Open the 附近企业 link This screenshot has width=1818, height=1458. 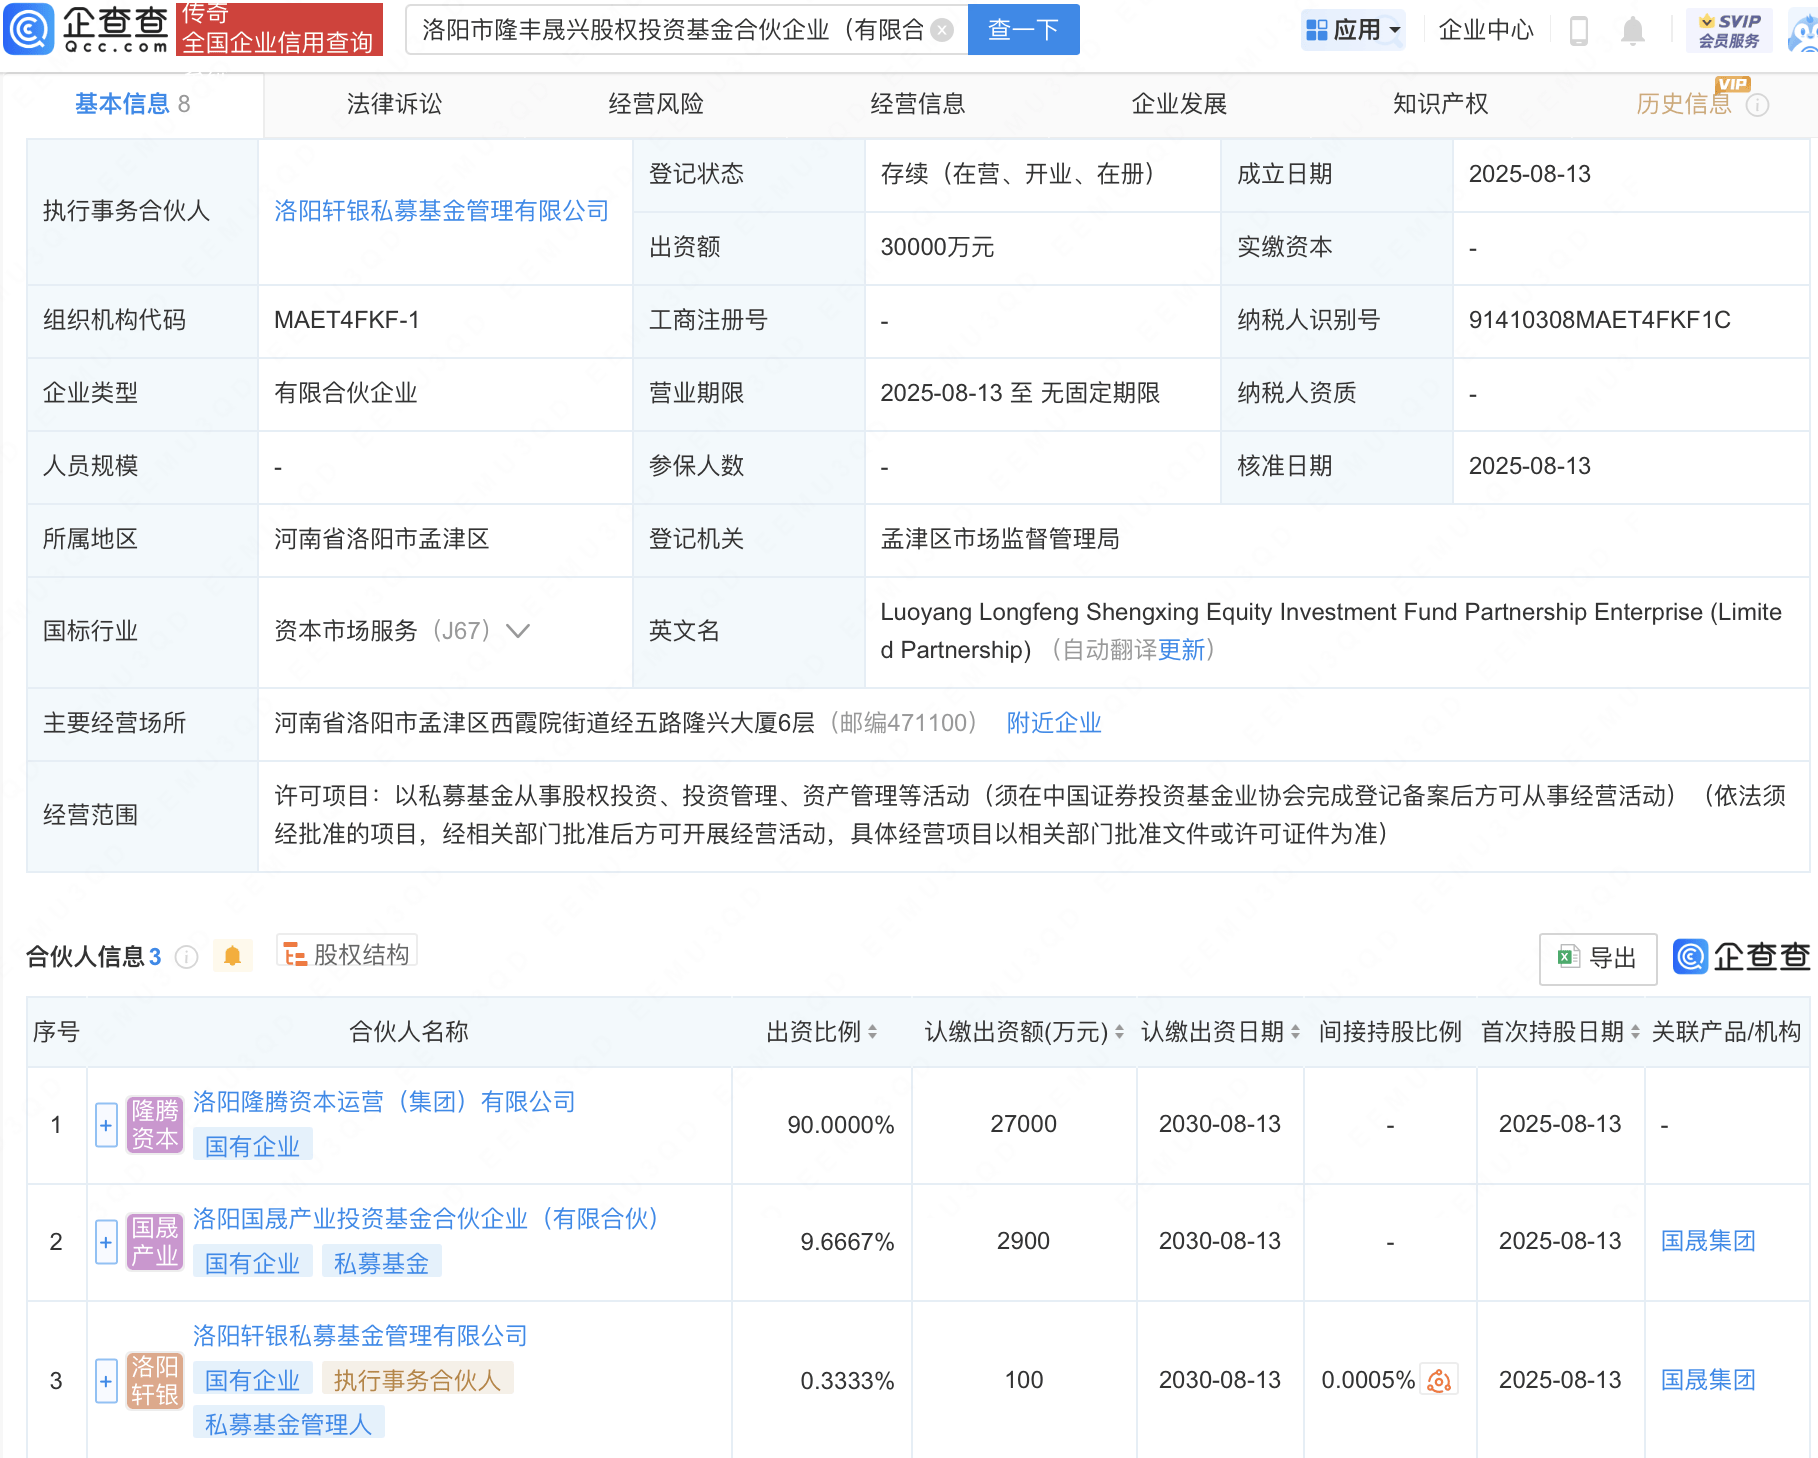(x=1054, y=723)
